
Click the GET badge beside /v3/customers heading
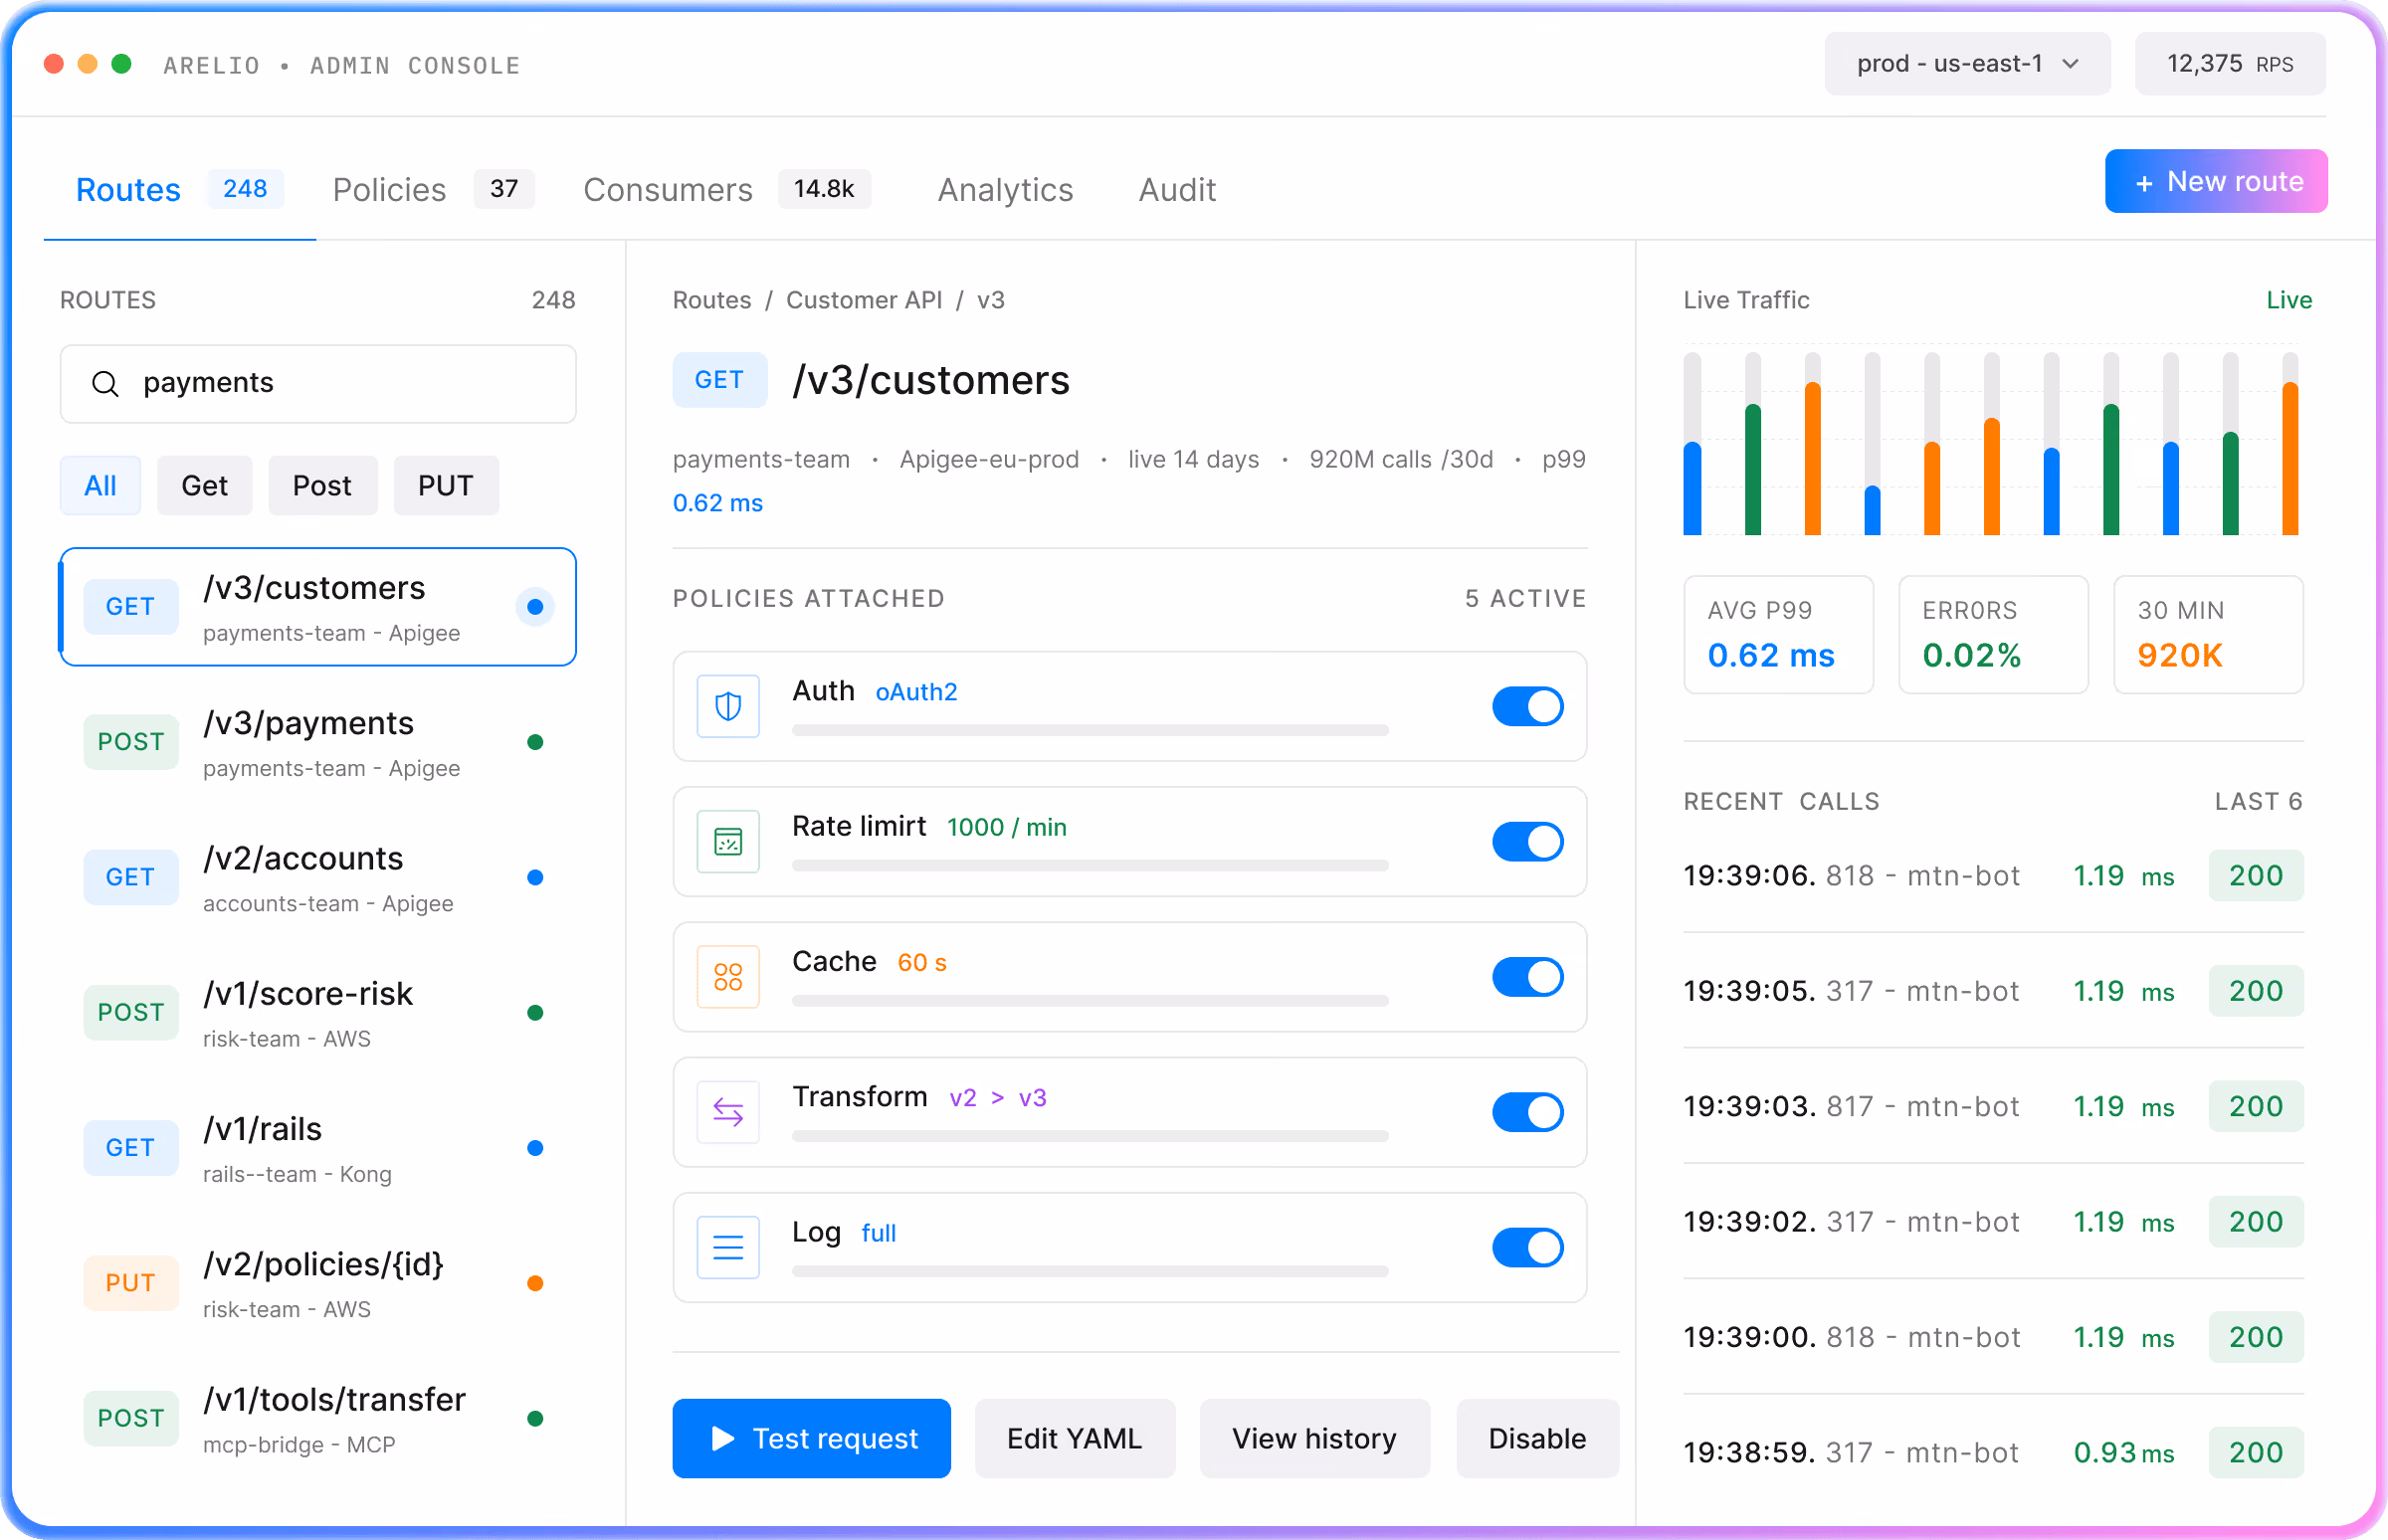pyautogui.click(x=719, y=380)
